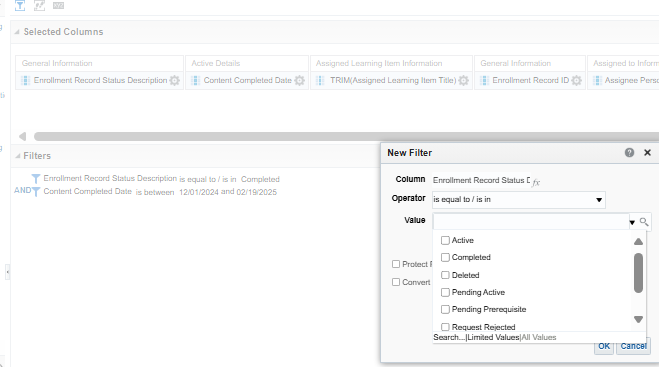Open gear menu for Enrollment Record ID column

pos(577,80)
